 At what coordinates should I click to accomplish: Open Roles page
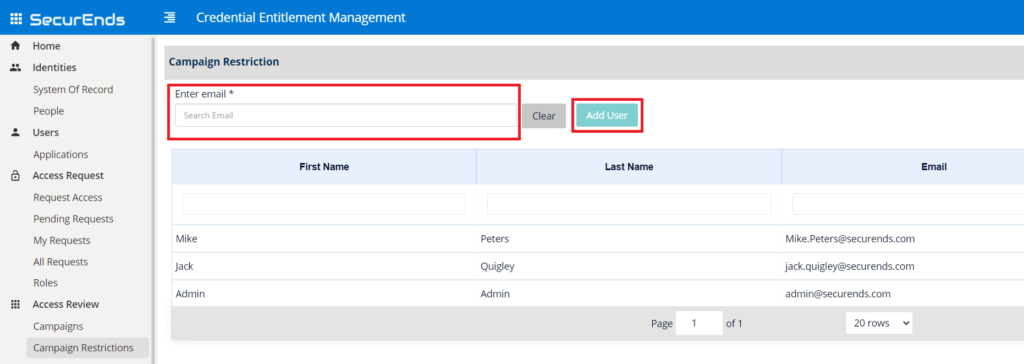pyautogui.click(x=46, y=283)
